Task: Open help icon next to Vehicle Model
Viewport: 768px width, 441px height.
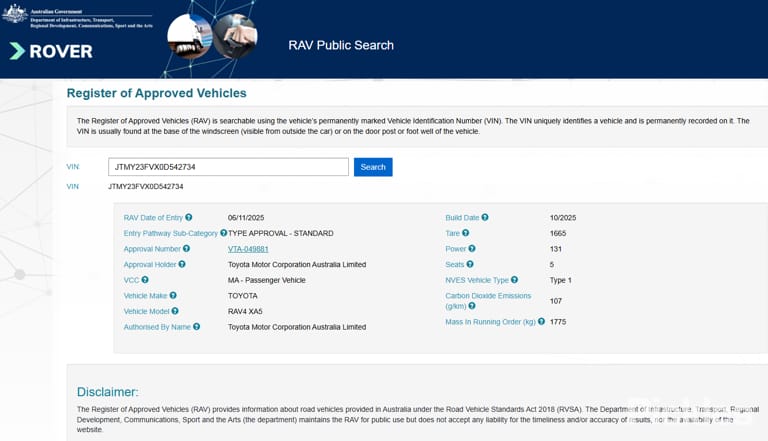Action: coord(175,311)
